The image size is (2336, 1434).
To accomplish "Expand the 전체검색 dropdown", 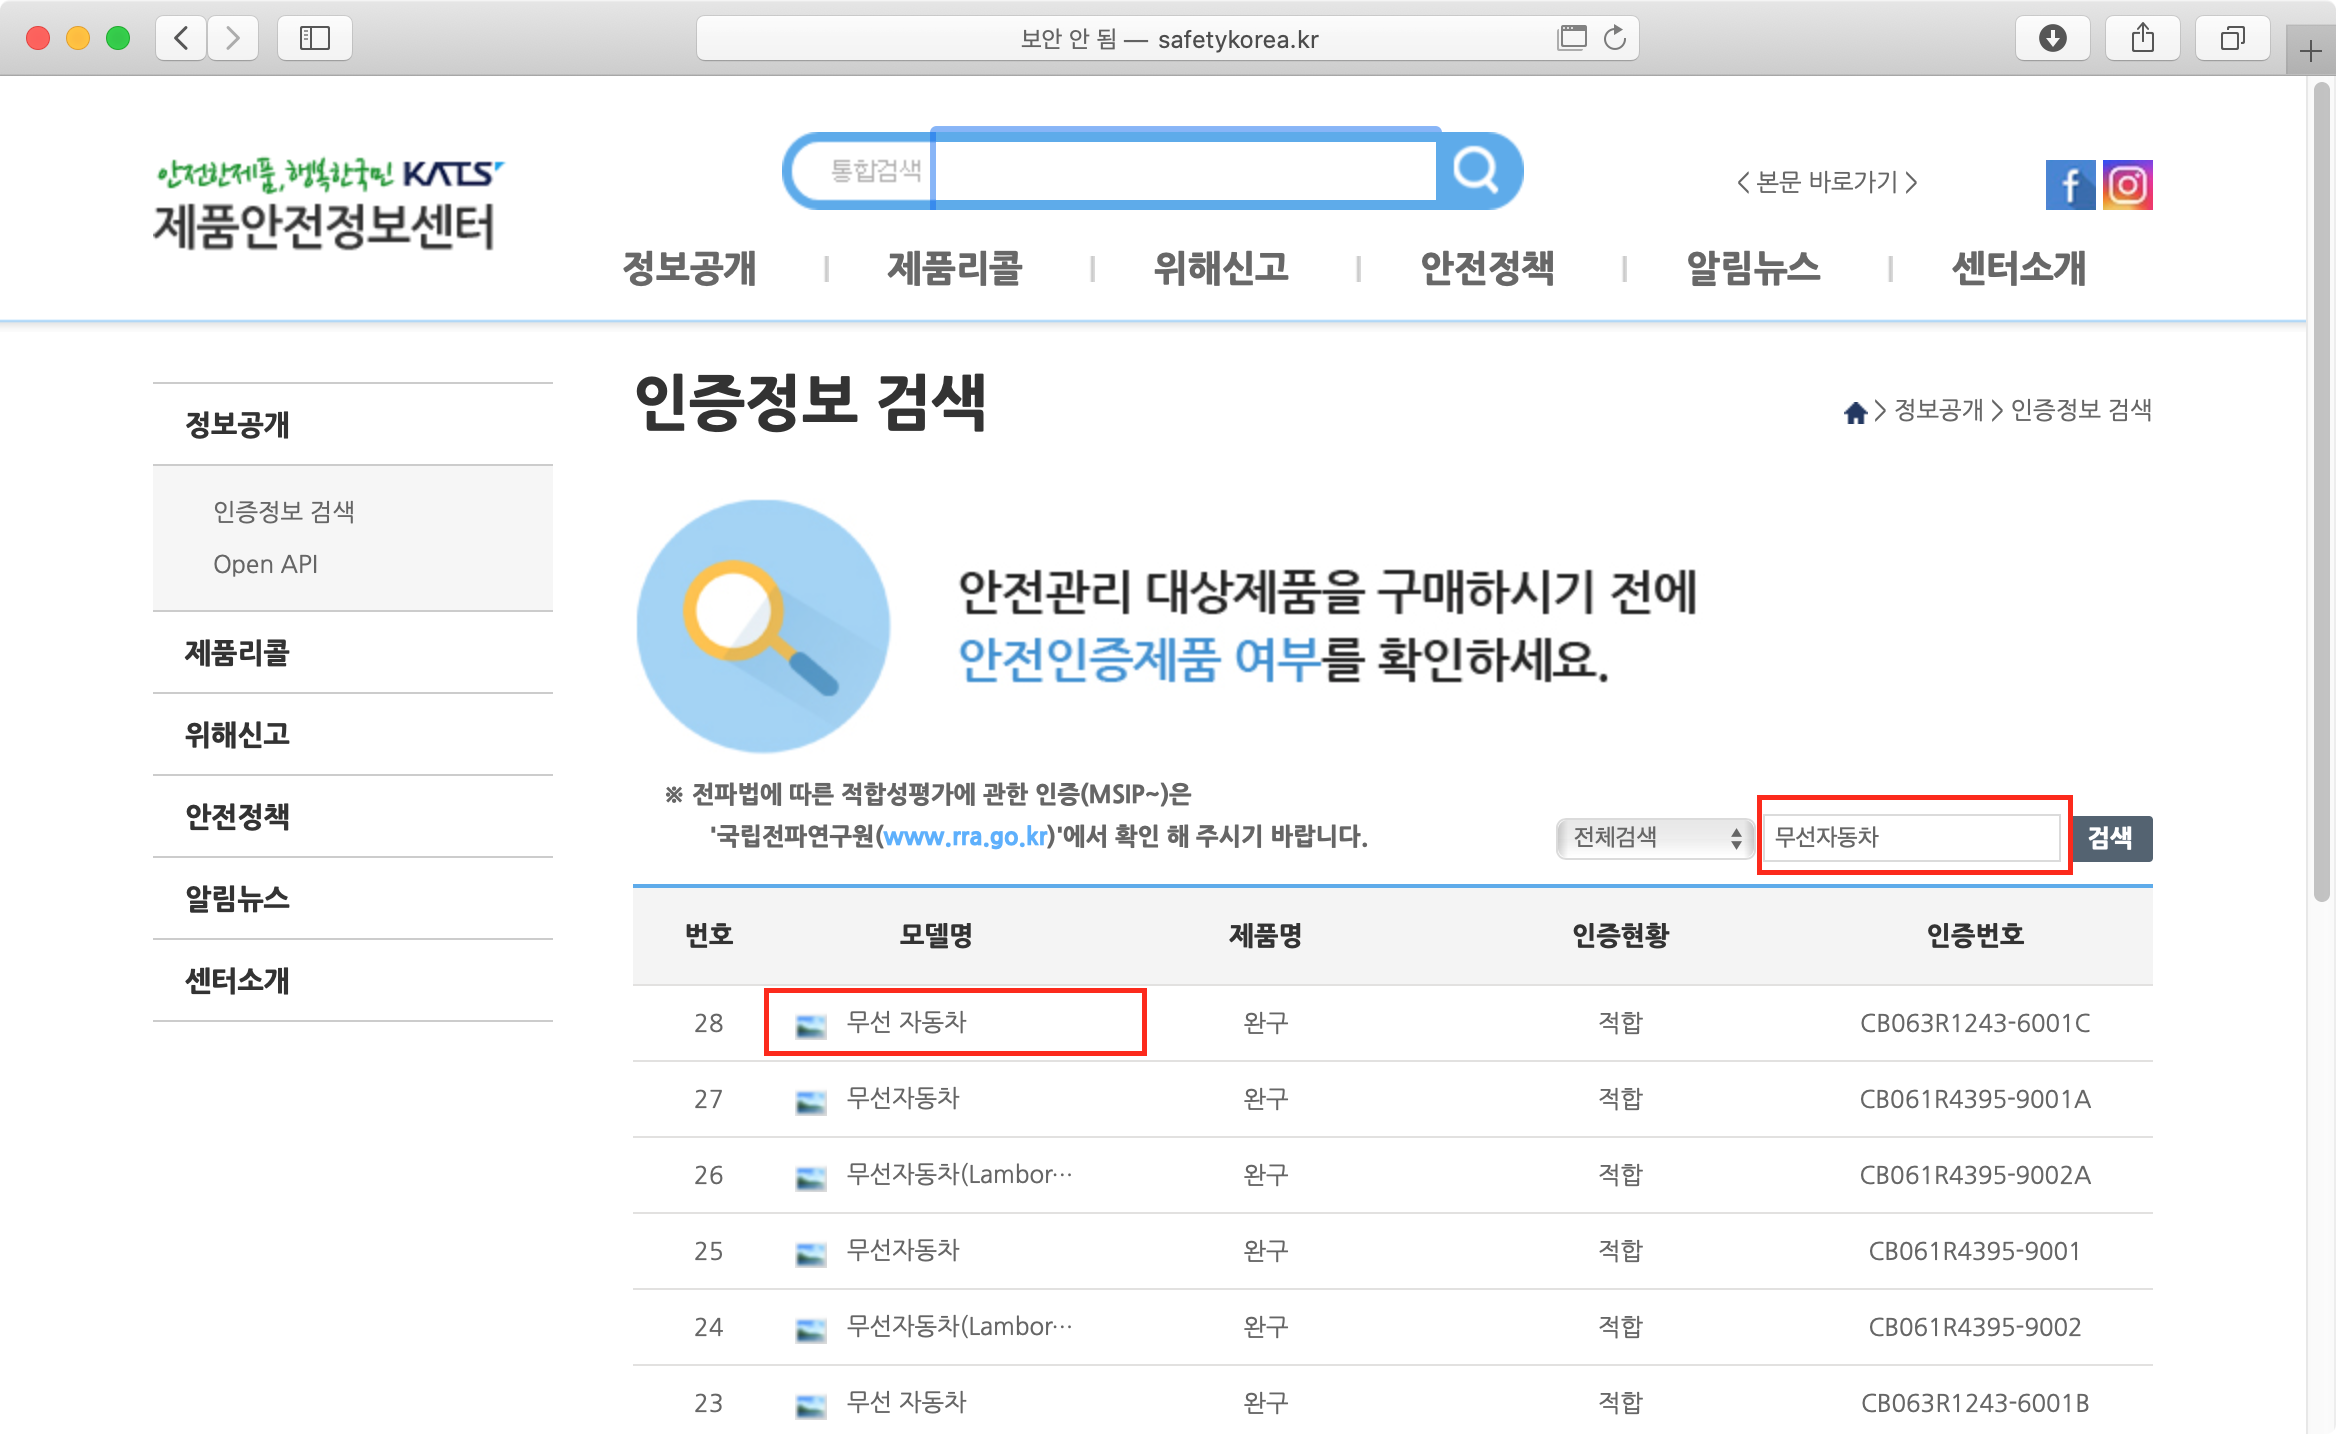I will [x=1654, y=838].
